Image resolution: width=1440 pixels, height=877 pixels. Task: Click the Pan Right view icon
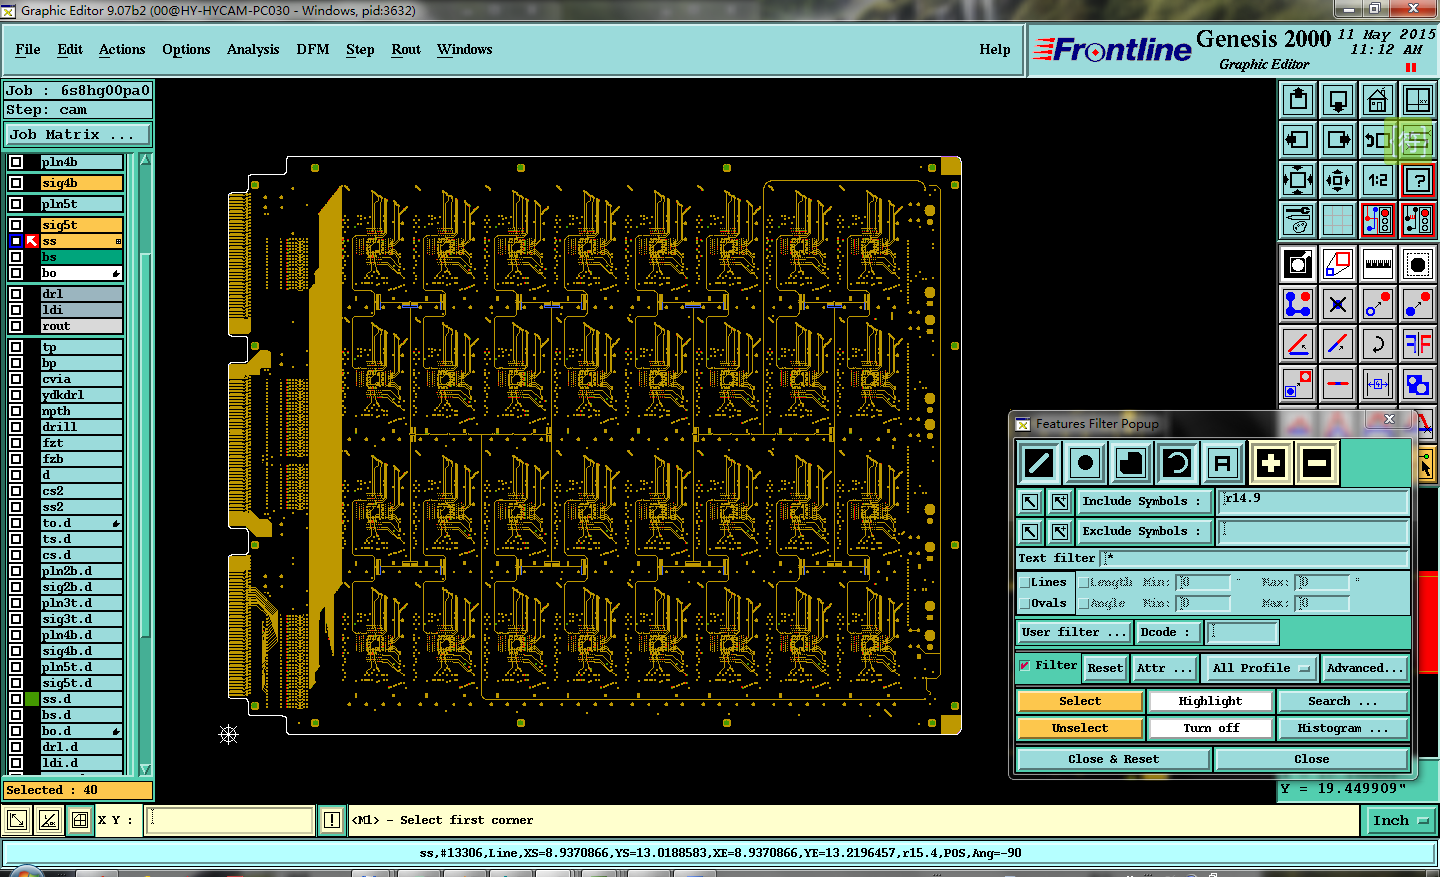tap(1338, 140)
